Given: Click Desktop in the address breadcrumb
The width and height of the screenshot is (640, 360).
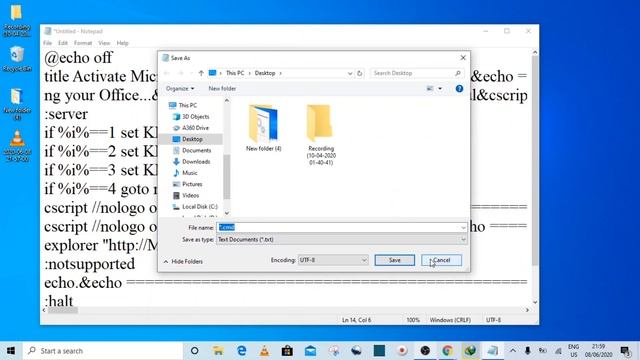Looking at the screenshot, I should (265, 73).
